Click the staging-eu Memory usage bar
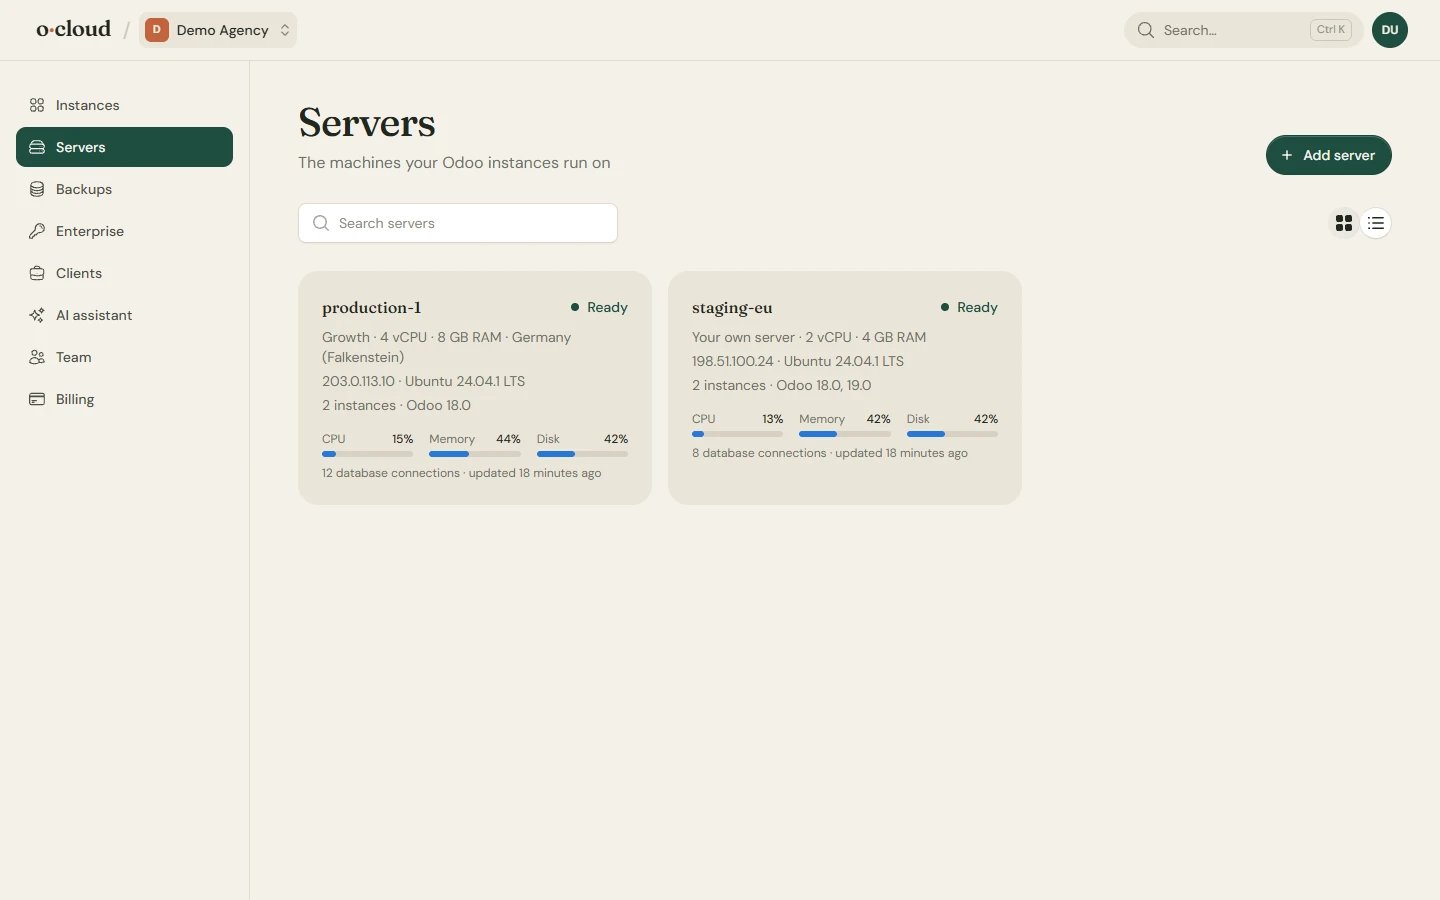The height and width of the screenshot is (900, 1440). [x=845, y=434]
